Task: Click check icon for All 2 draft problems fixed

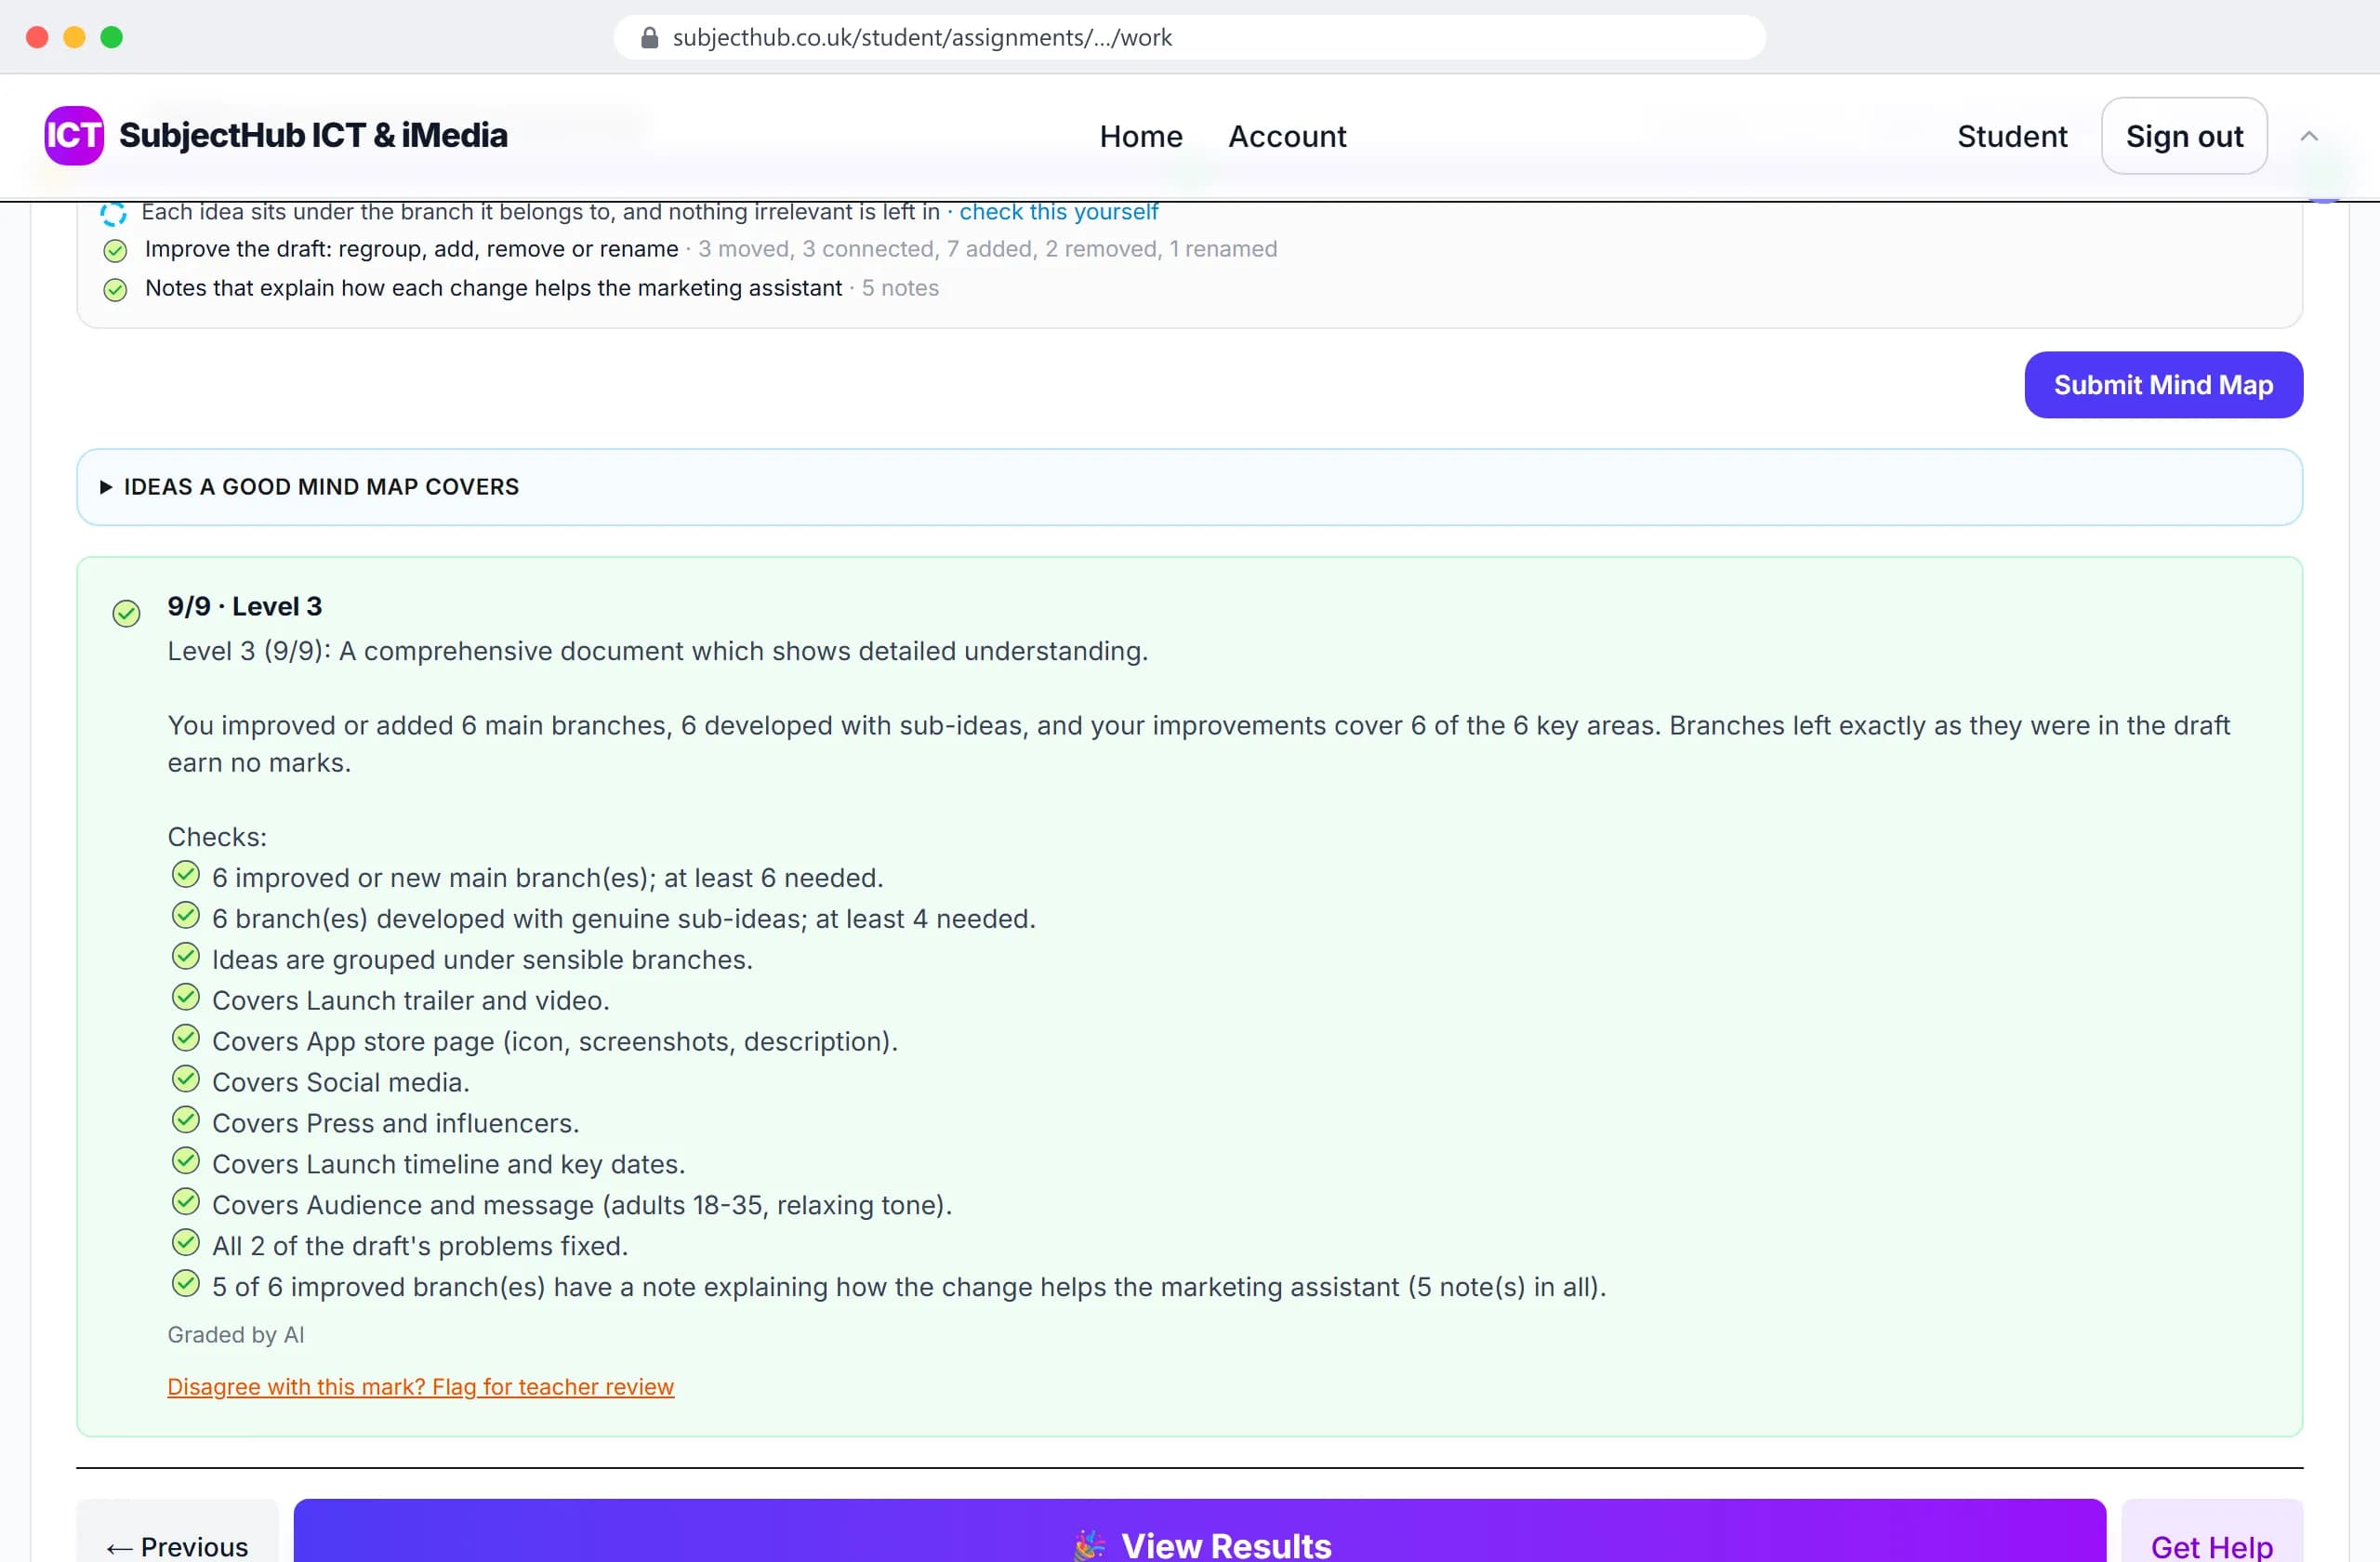Action: (x=186, y=1244)
